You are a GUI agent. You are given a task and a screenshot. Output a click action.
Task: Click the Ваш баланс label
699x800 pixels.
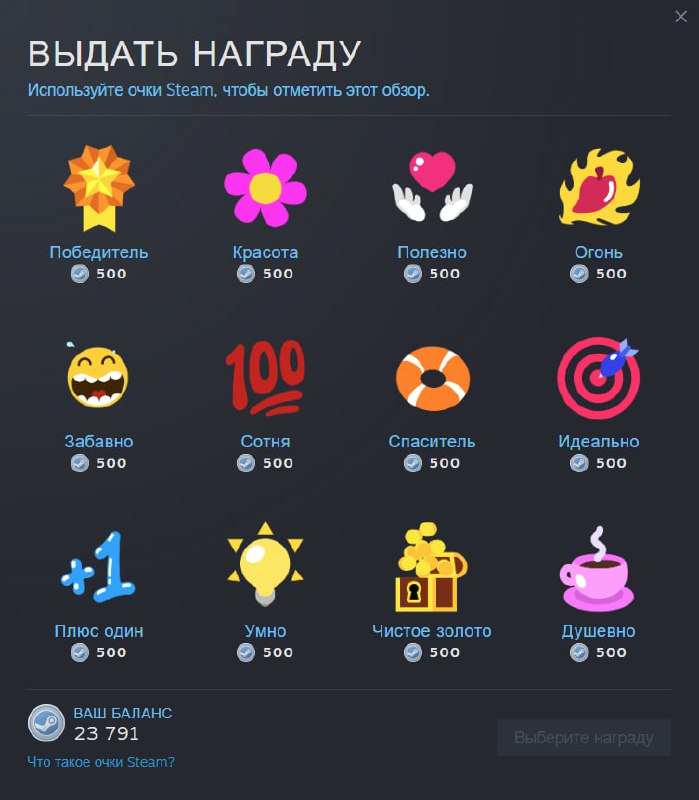click(122, 713)
